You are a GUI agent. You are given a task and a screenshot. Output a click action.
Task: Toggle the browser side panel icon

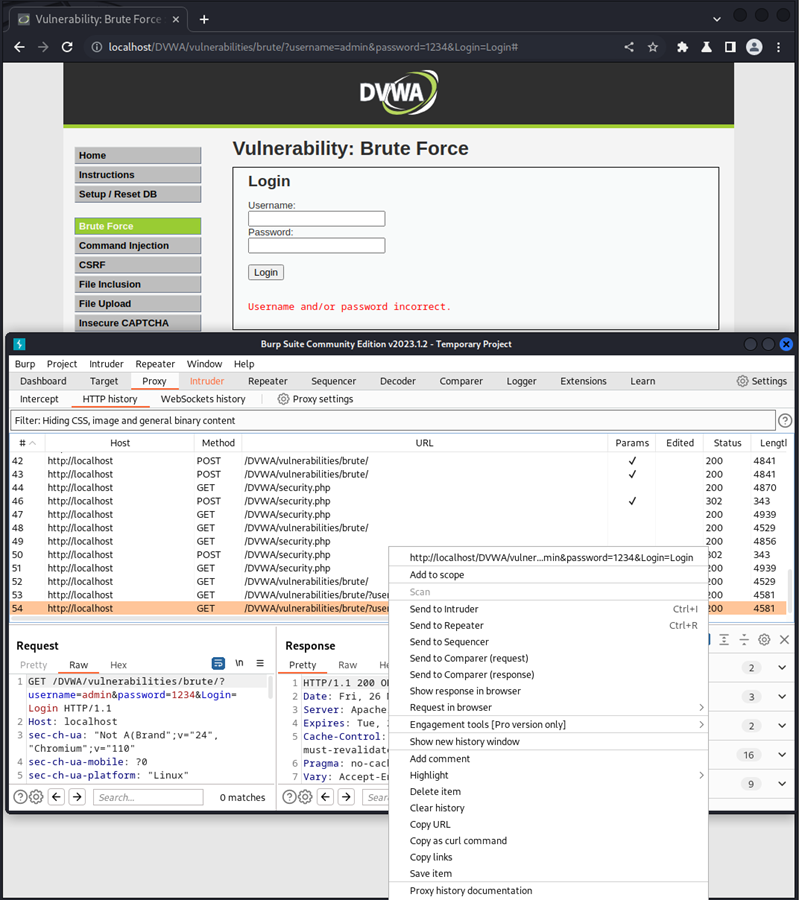click(x=730, y=47)
